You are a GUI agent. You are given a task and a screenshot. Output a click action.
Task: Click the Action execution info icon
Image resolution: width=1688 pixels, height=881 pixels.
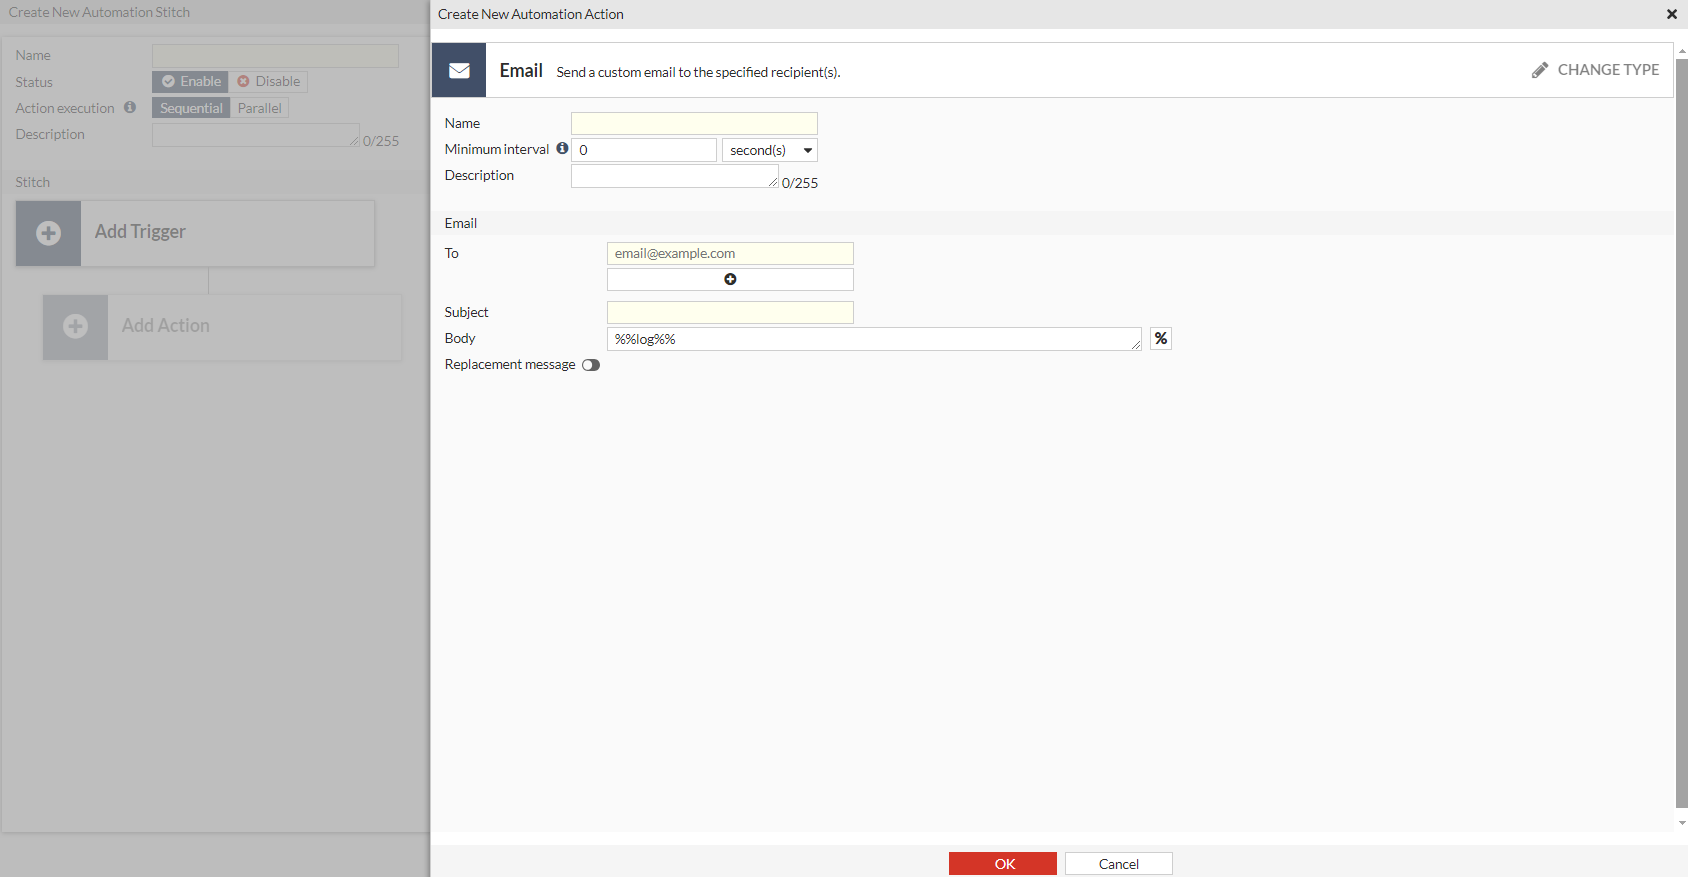[130, 107]
